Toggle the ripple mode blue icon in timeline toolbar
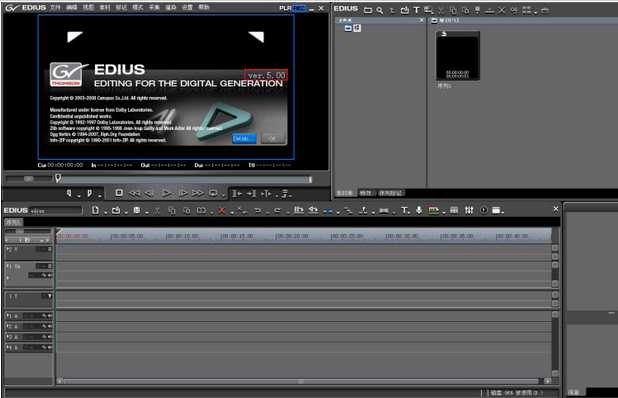The height and width of the screenshot is (398, 618). click(x=328, y=211)
